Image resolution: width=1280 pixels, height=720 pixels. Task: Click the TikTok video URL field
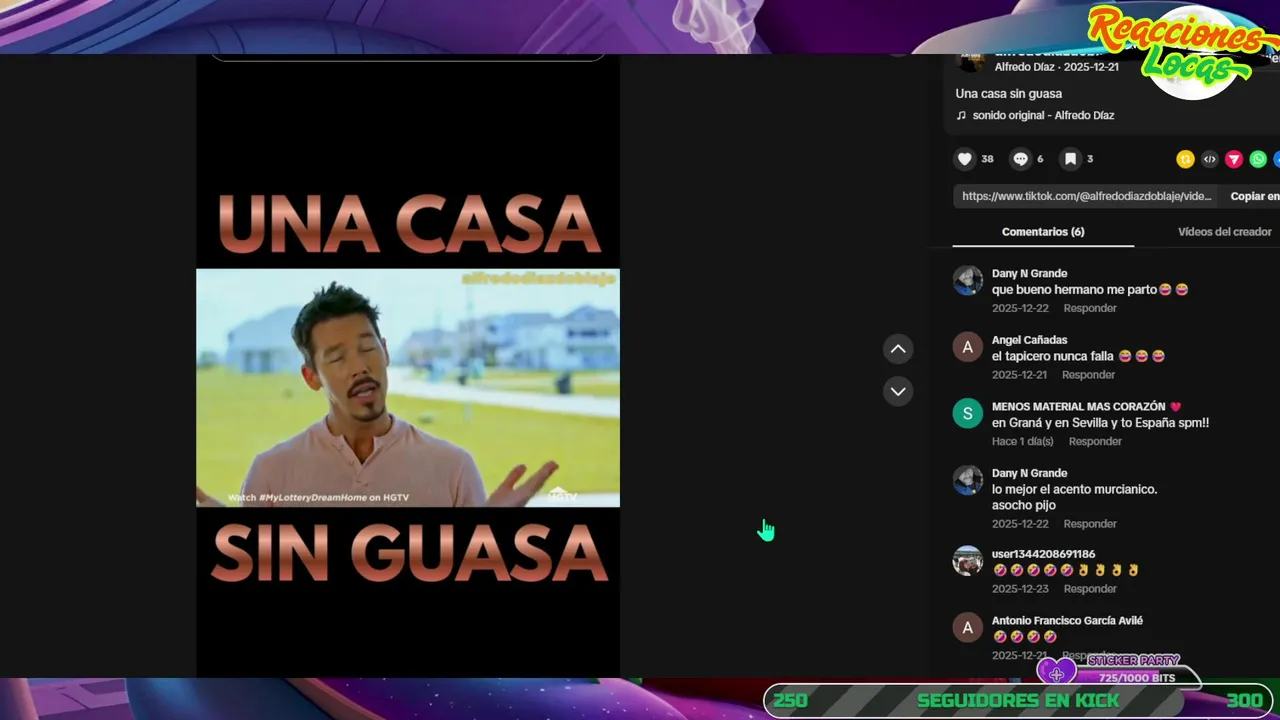click(x=1087, y=196)
